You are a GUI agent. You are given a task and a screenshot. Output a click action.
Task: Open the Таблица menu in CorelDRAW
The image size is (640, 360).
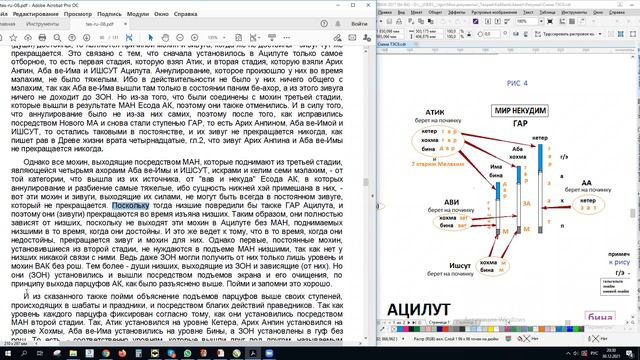[x=547, y=12]
